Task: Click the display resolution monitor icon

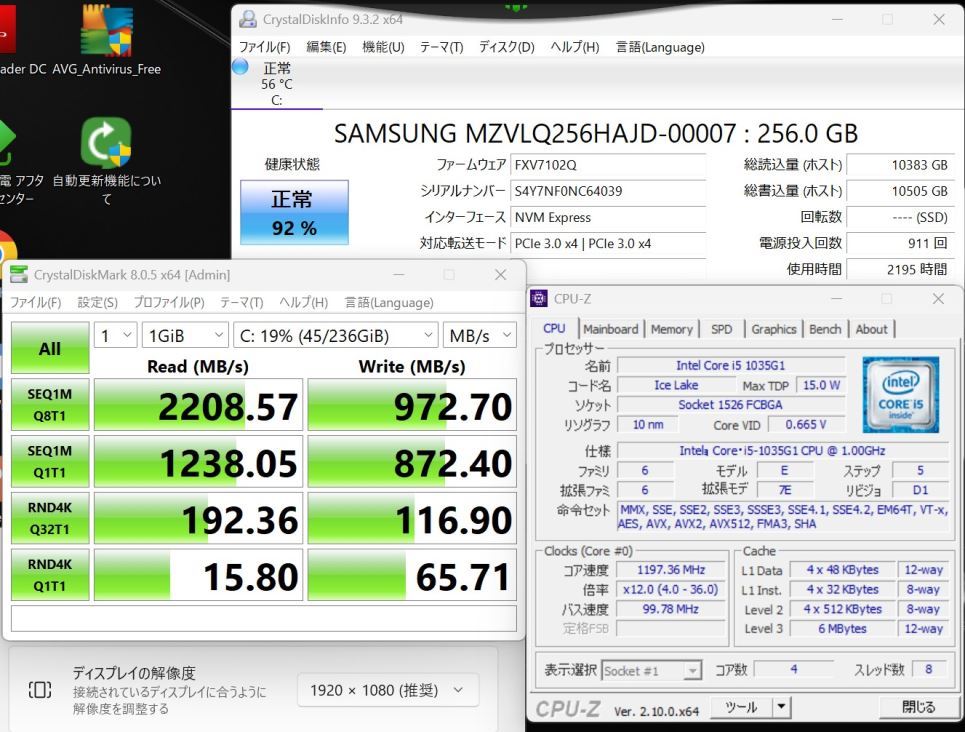Action: pos(39,690)
